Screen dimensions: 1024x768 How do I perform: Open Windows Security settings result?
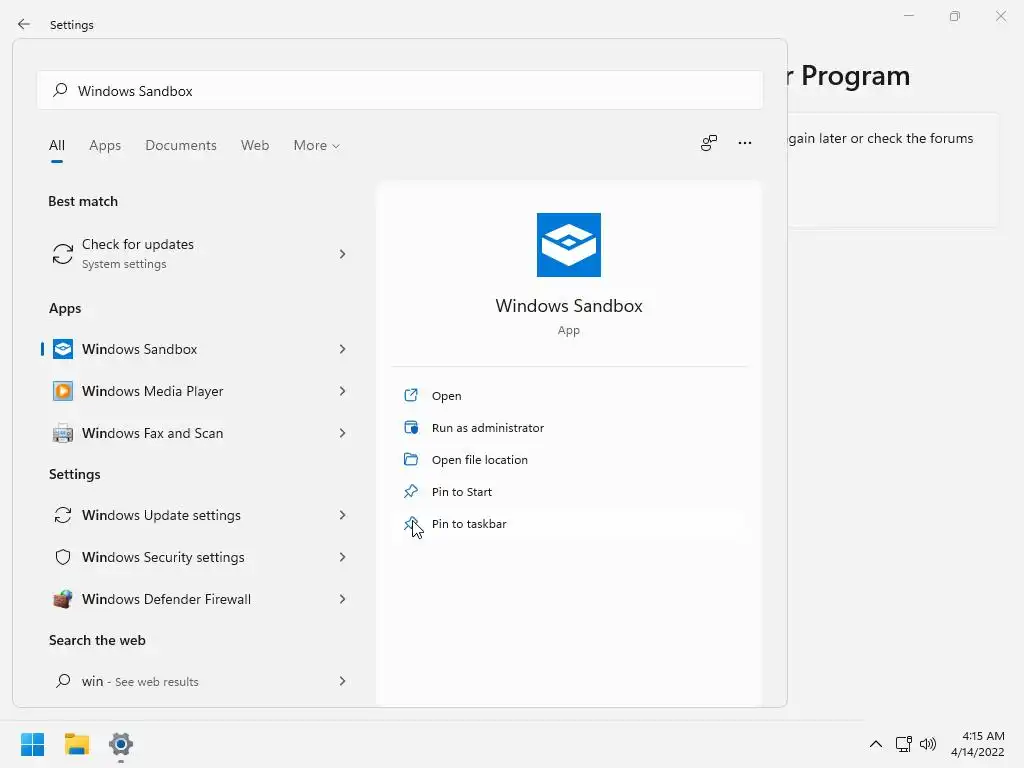[199, 557]
